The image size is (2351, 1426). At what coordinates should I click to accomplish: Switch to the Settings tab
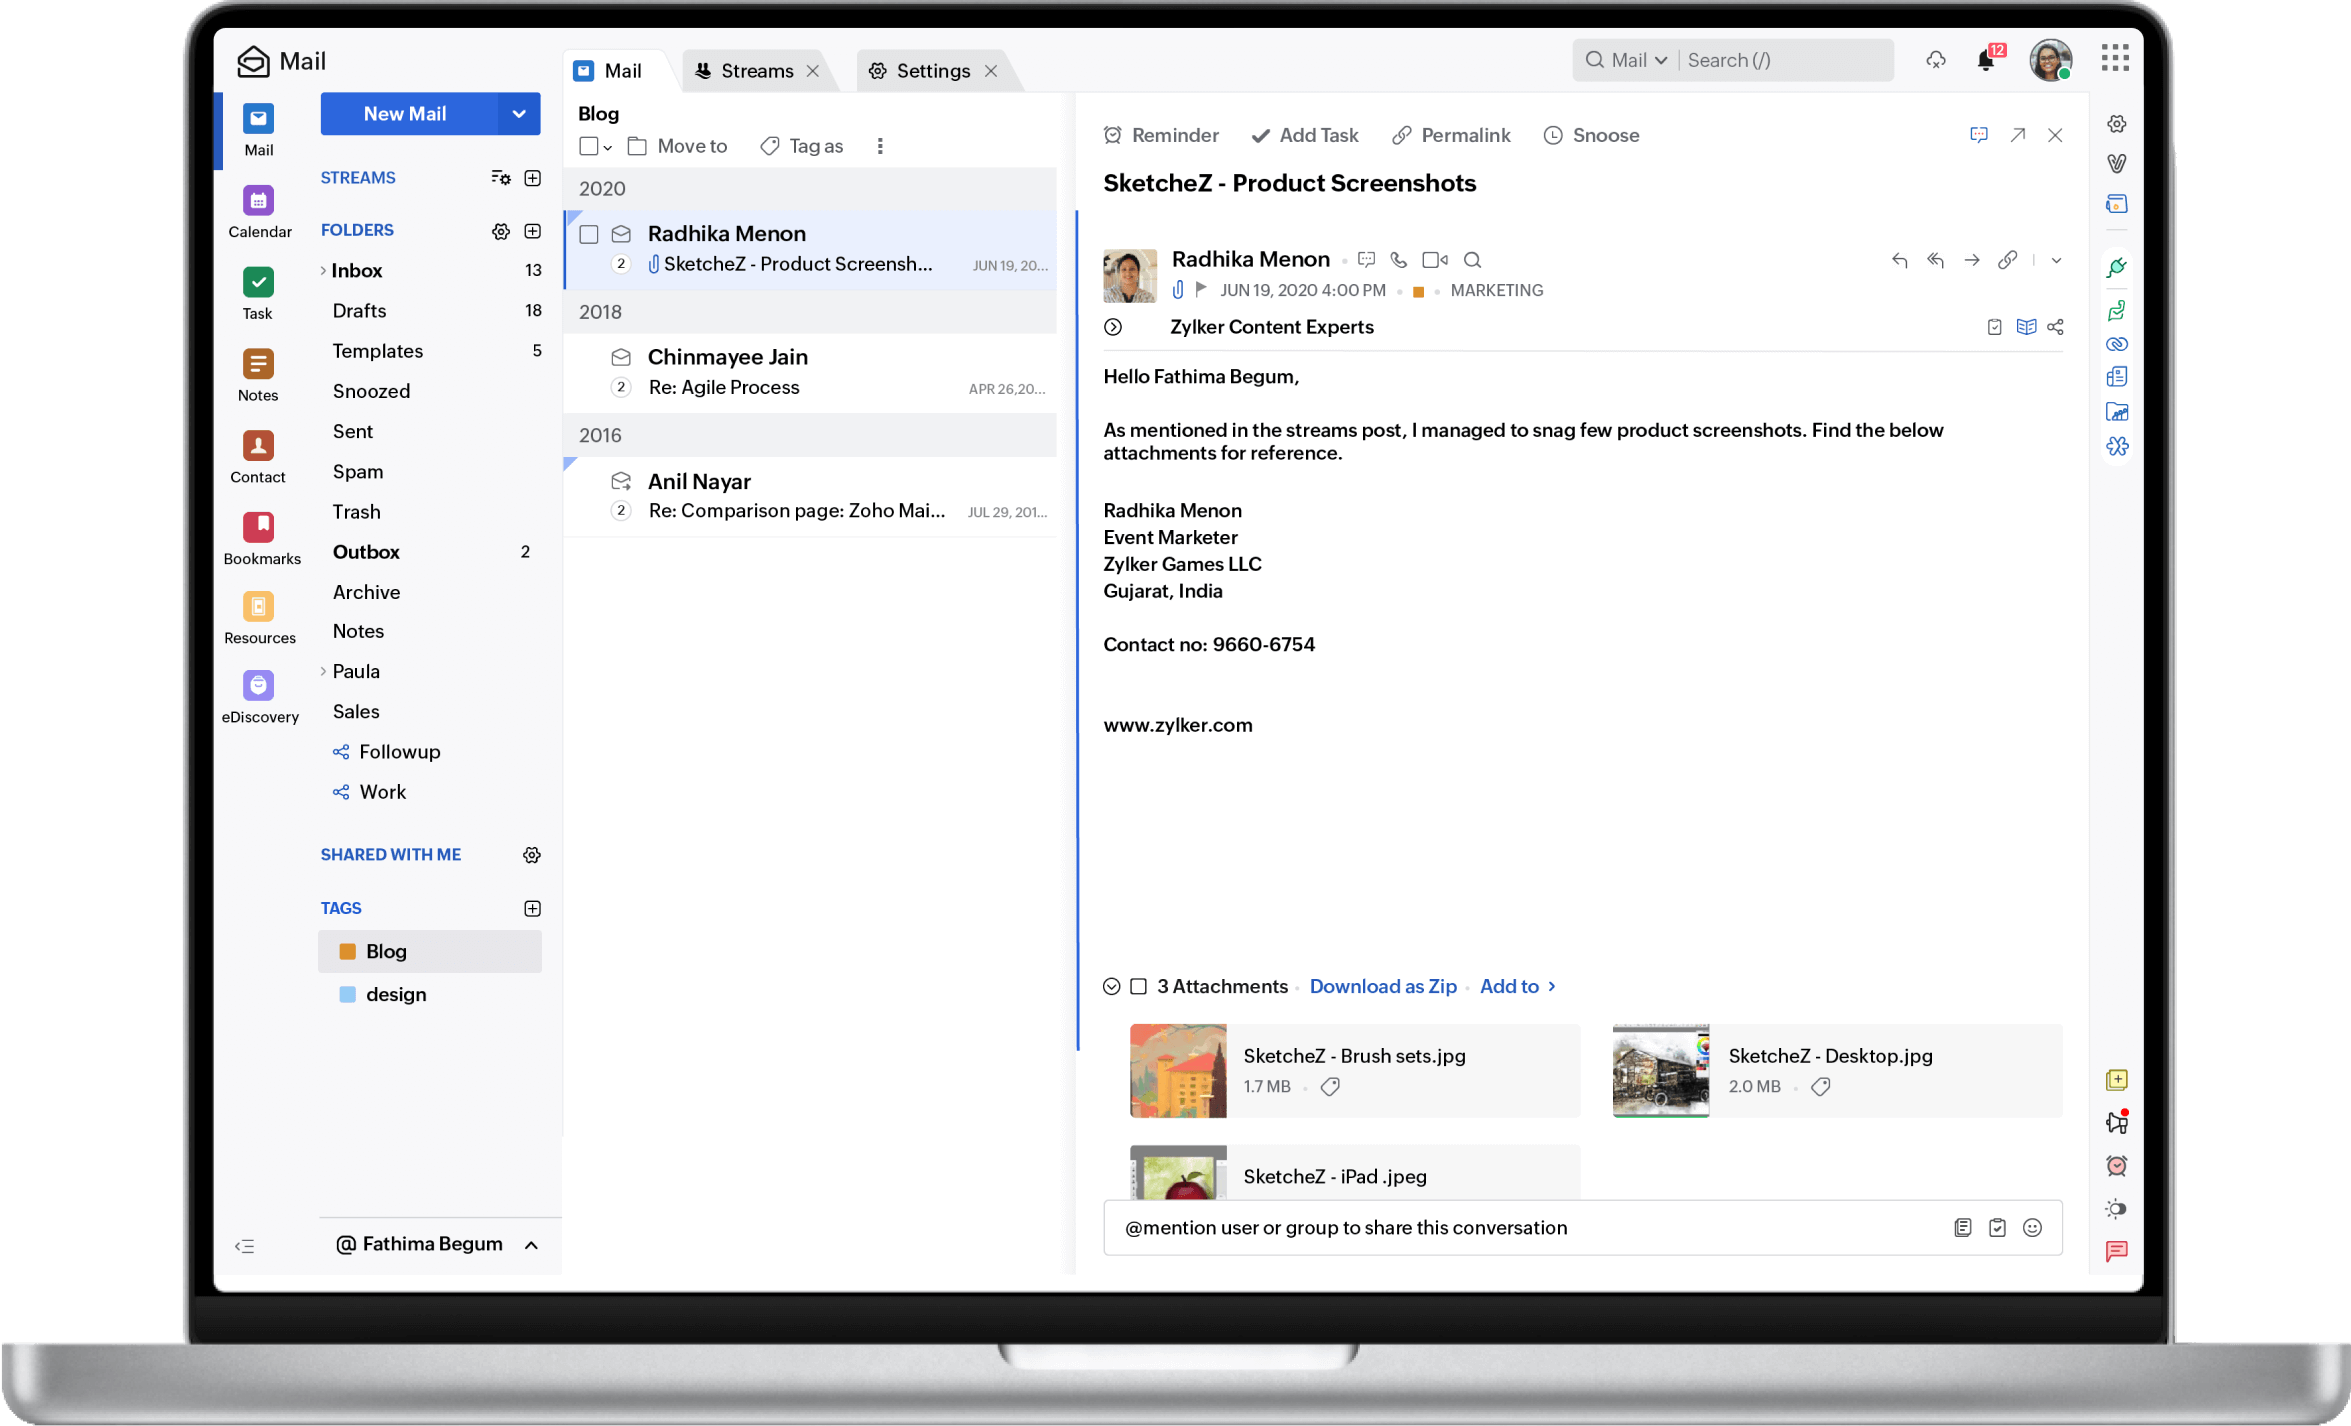click(932, 71)
